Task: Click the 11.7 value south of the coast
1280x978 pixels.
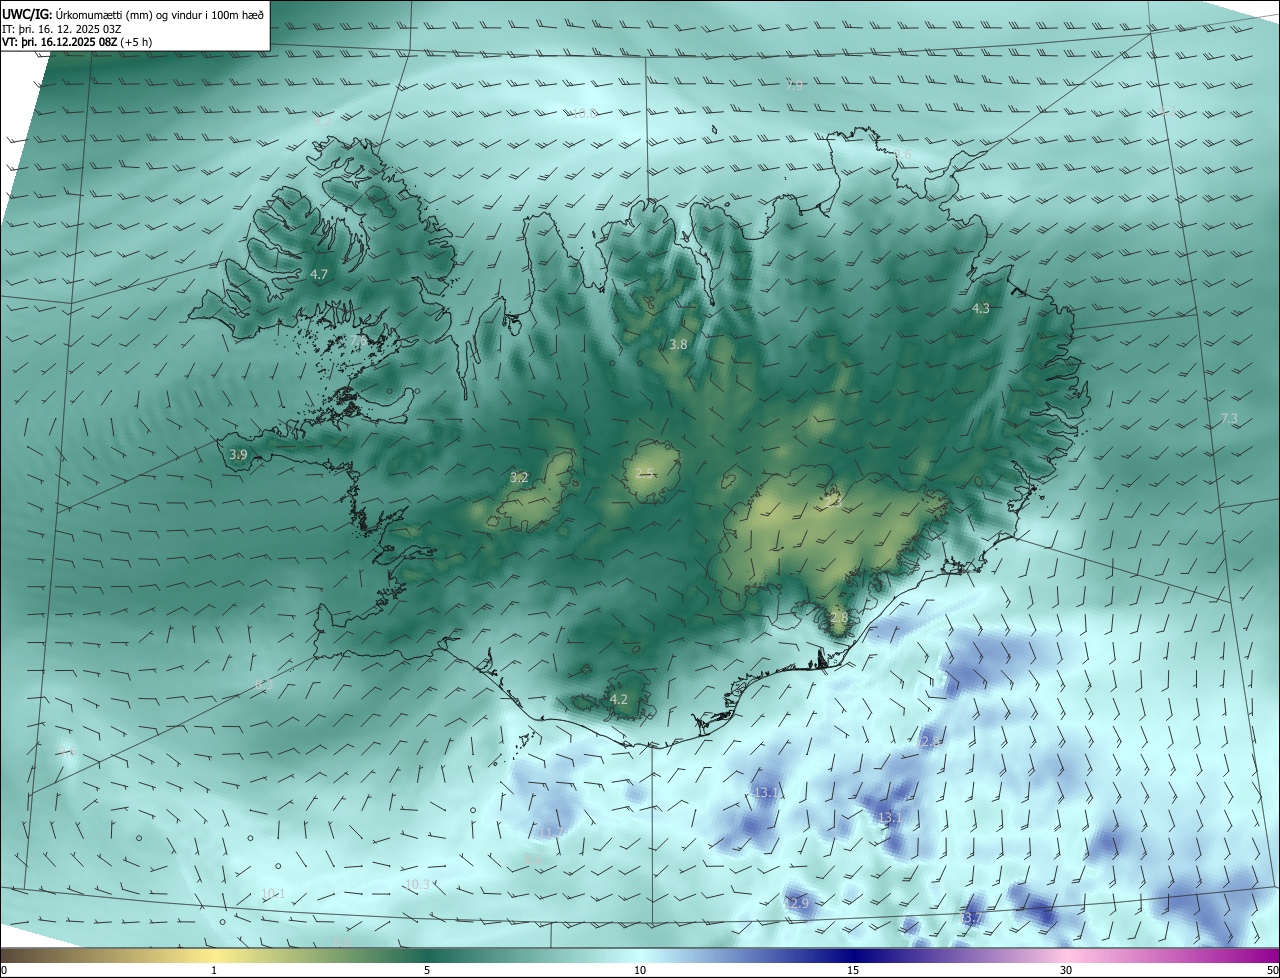Action: (x=550, y=832)
